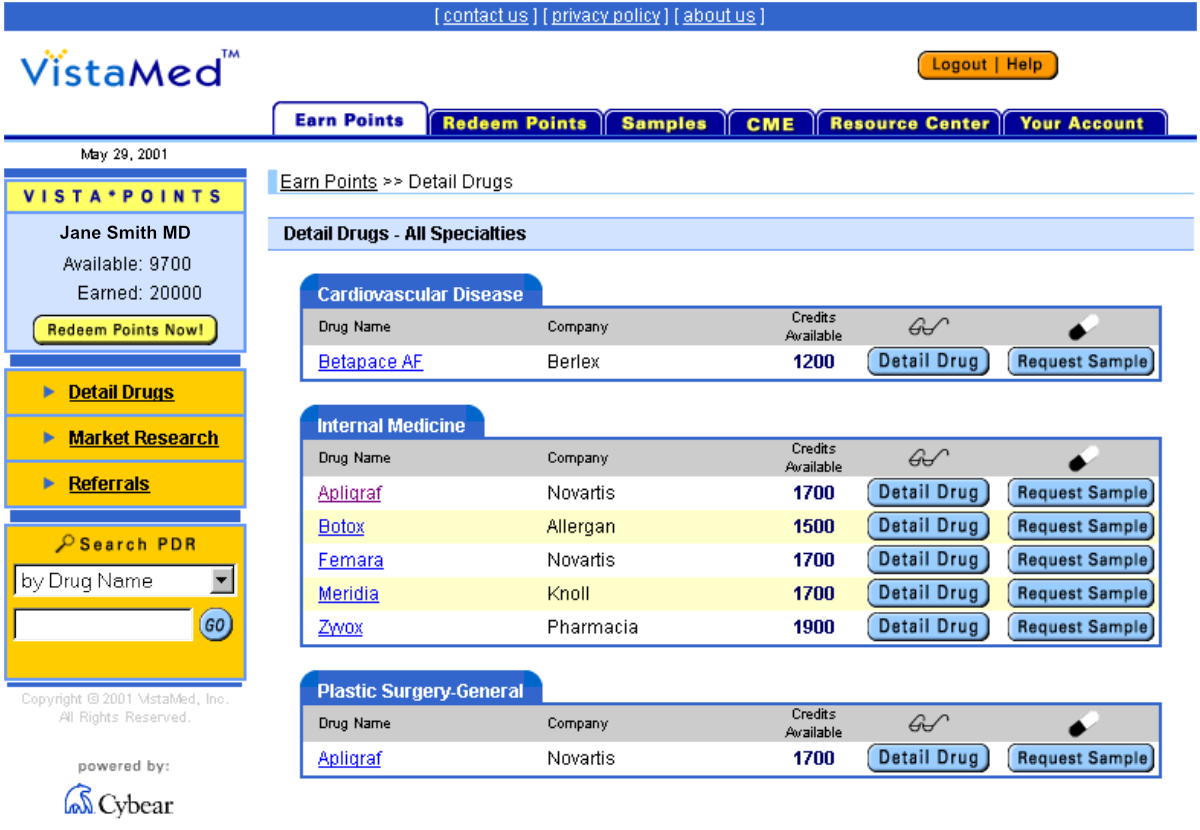Open the Zyvox drug link
1200x830 pixels.
(340, 628)
